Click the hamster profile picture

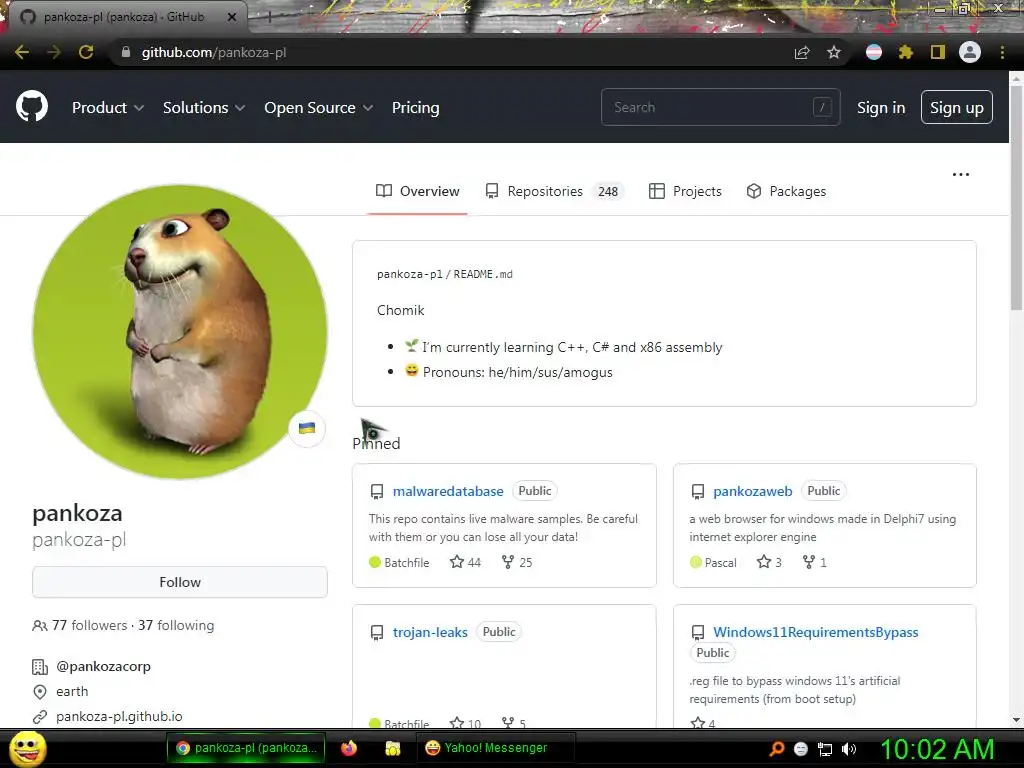click(180, 332)
